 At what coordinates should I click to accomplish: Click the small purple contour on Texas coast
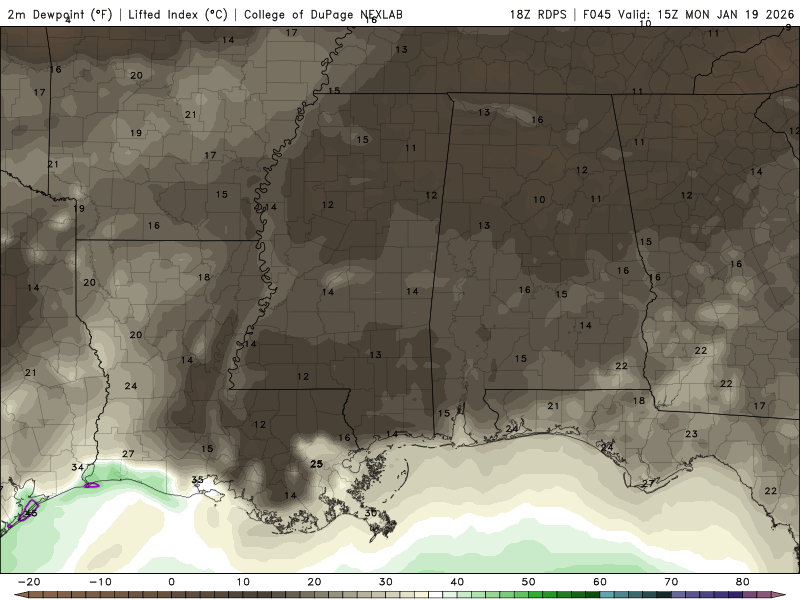(92, 485)
